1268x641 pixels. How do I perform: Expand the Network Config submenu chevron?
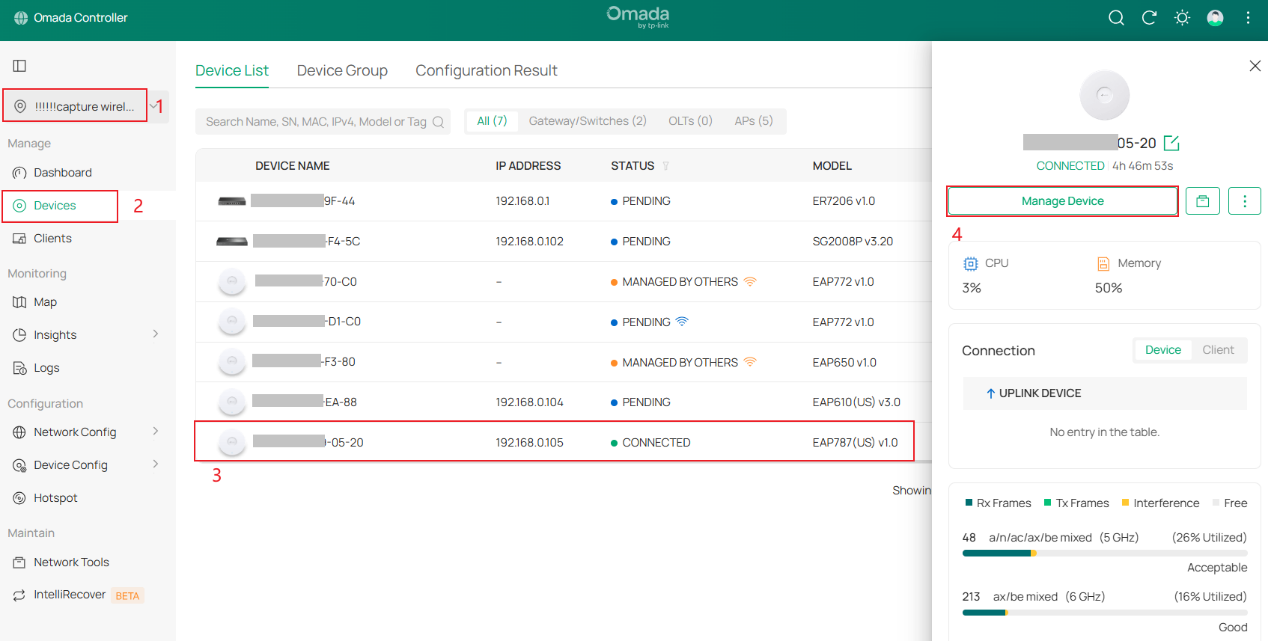[155, 431]
